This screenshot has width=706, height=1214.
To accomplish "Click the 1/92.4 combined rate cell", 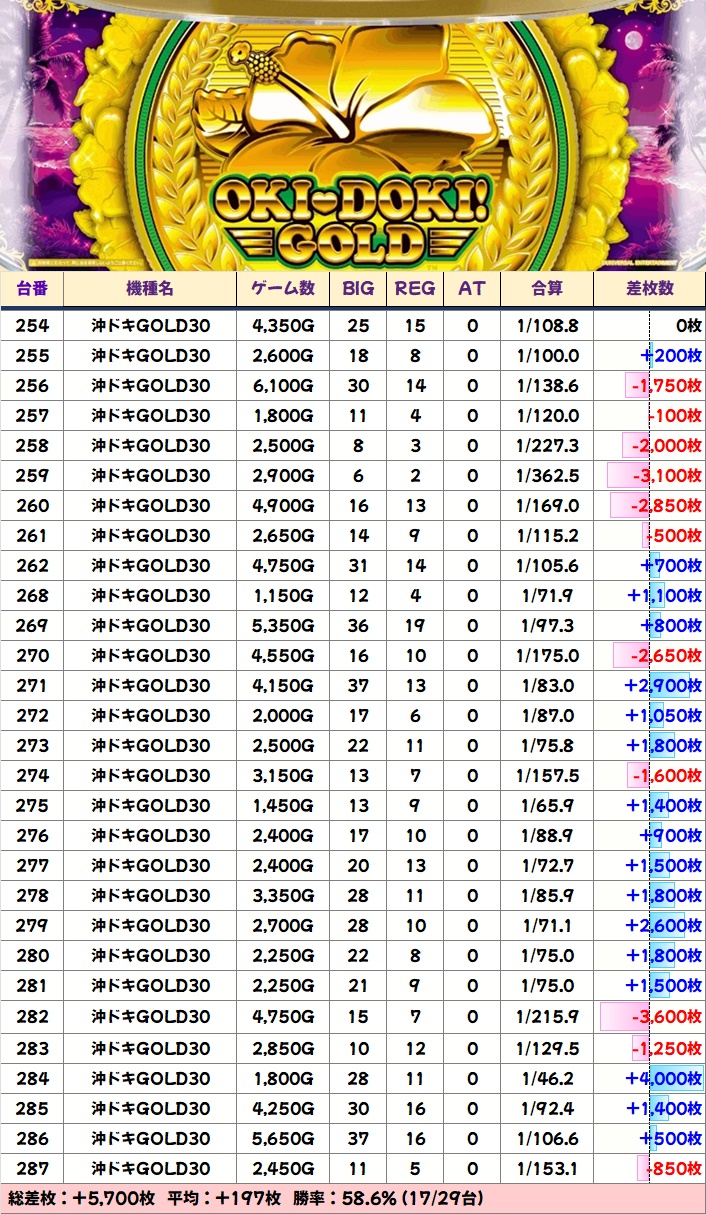I will point(547,1108).
